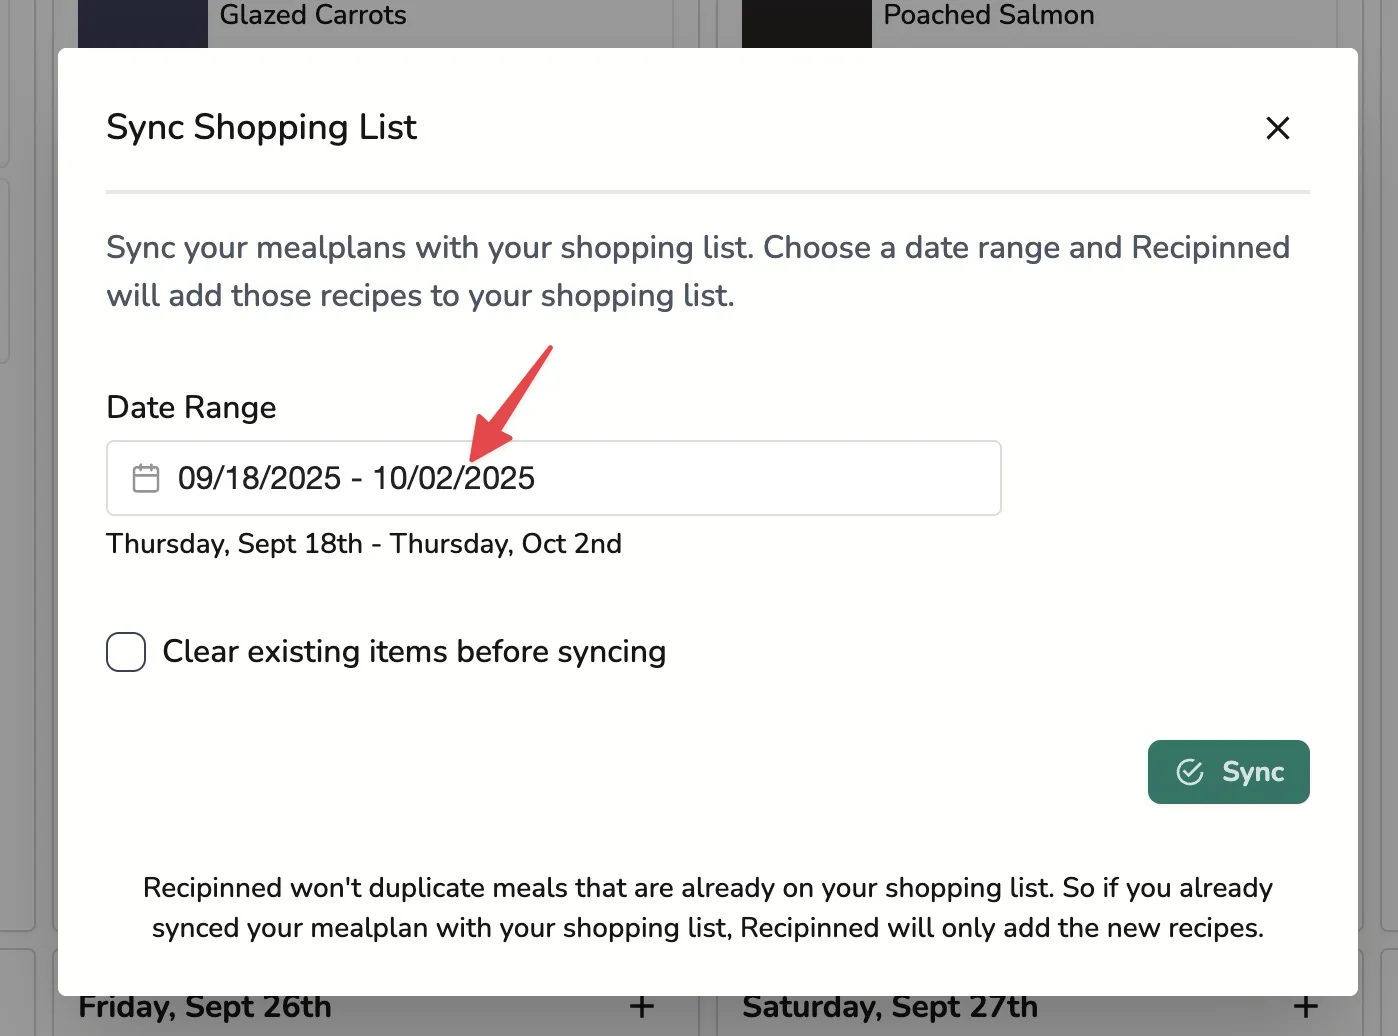This screenshot has height=1036, width=1398.
Task: Open the date range picker
Action: click(553, 478)
